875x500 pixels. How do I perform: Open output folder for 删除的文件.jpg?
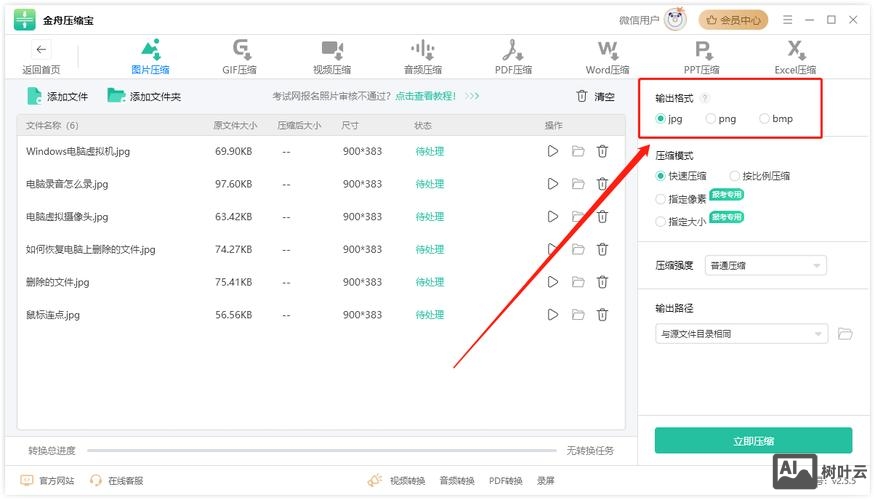[x=578, y=282]
